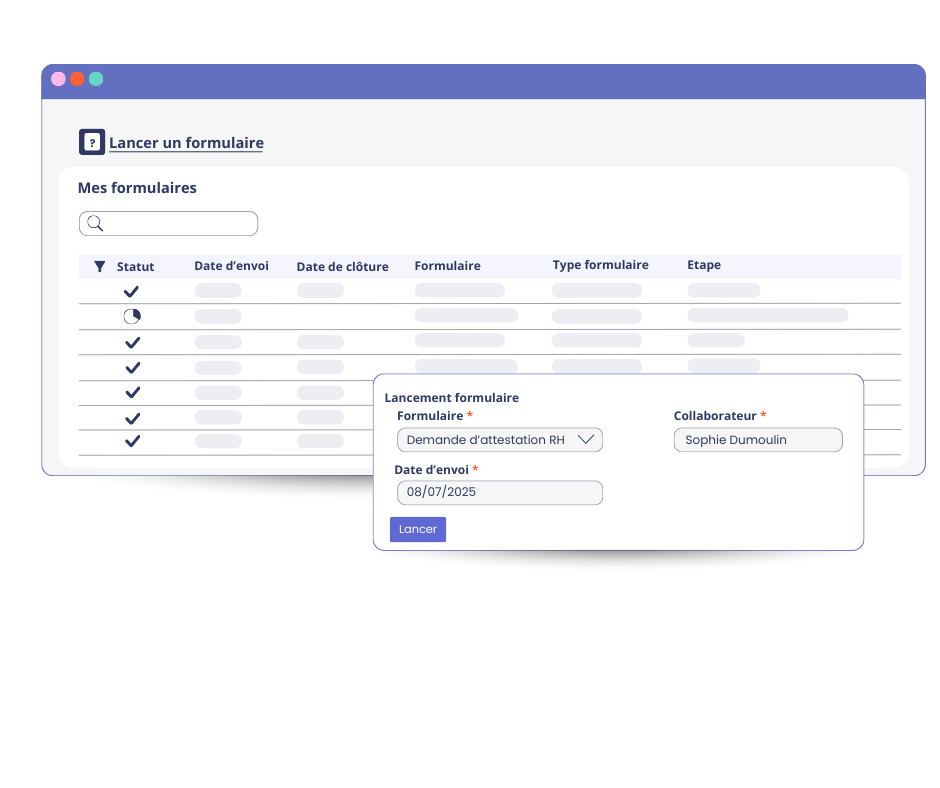Click the last row's checkmark status icon

(x=131, y=440)
